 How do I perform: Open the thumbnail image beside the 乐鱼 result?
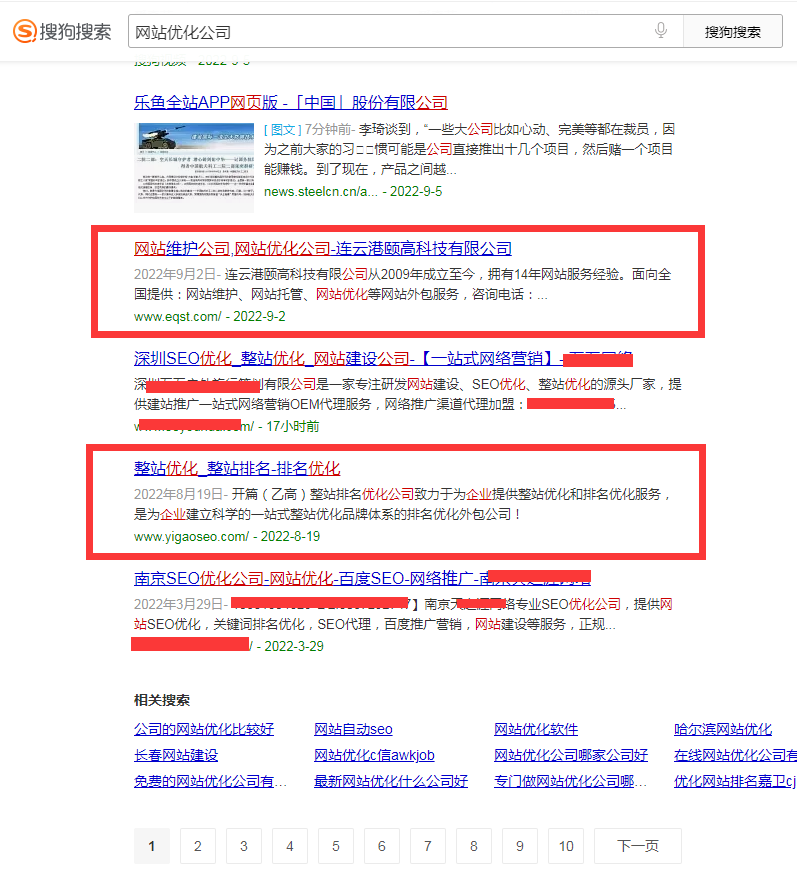[x=194, y=167]
